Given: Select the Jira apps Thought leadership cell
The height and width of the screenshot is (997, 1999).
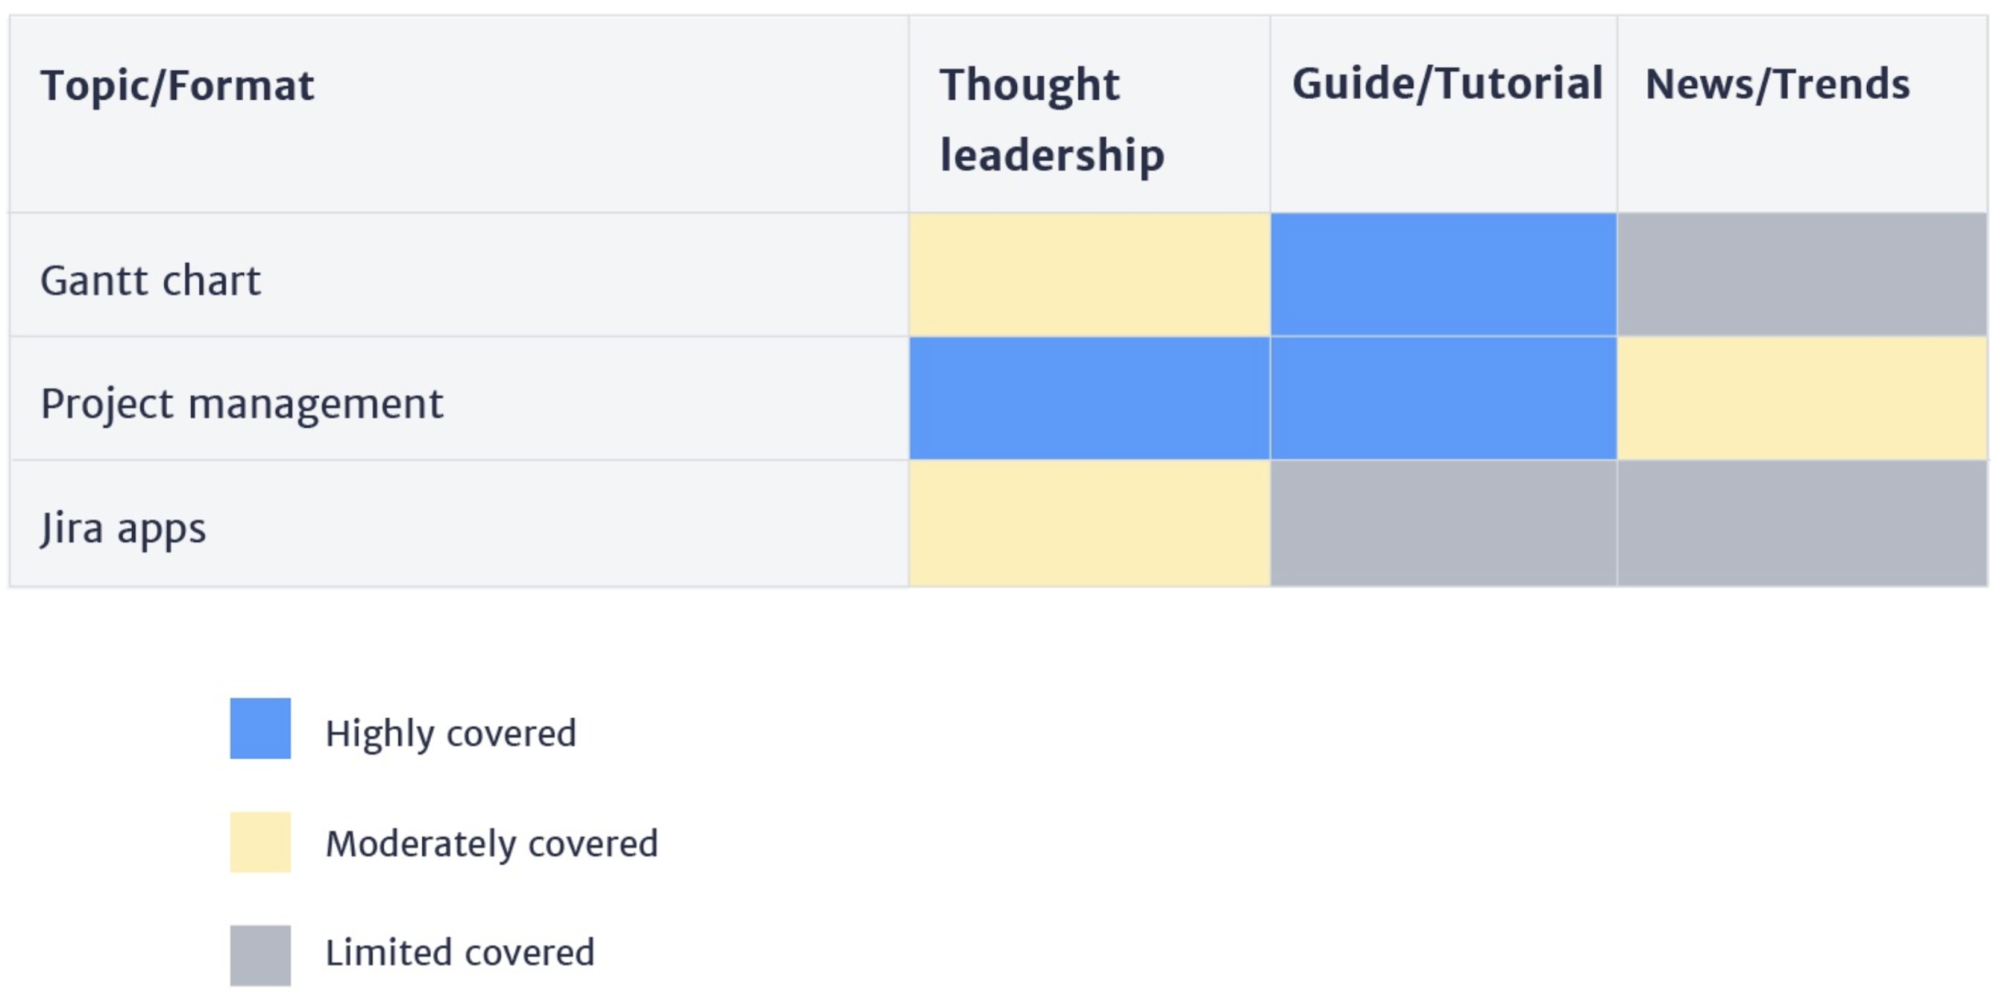Looking at the screenshot, I should (1089, 523).
